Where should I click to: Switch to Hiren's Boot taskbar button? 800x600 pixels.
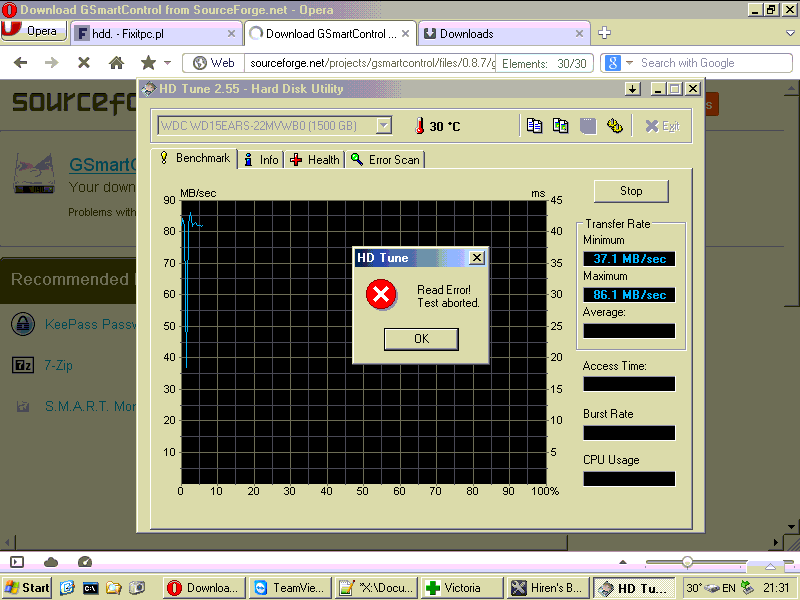click(x=548, y=588)
